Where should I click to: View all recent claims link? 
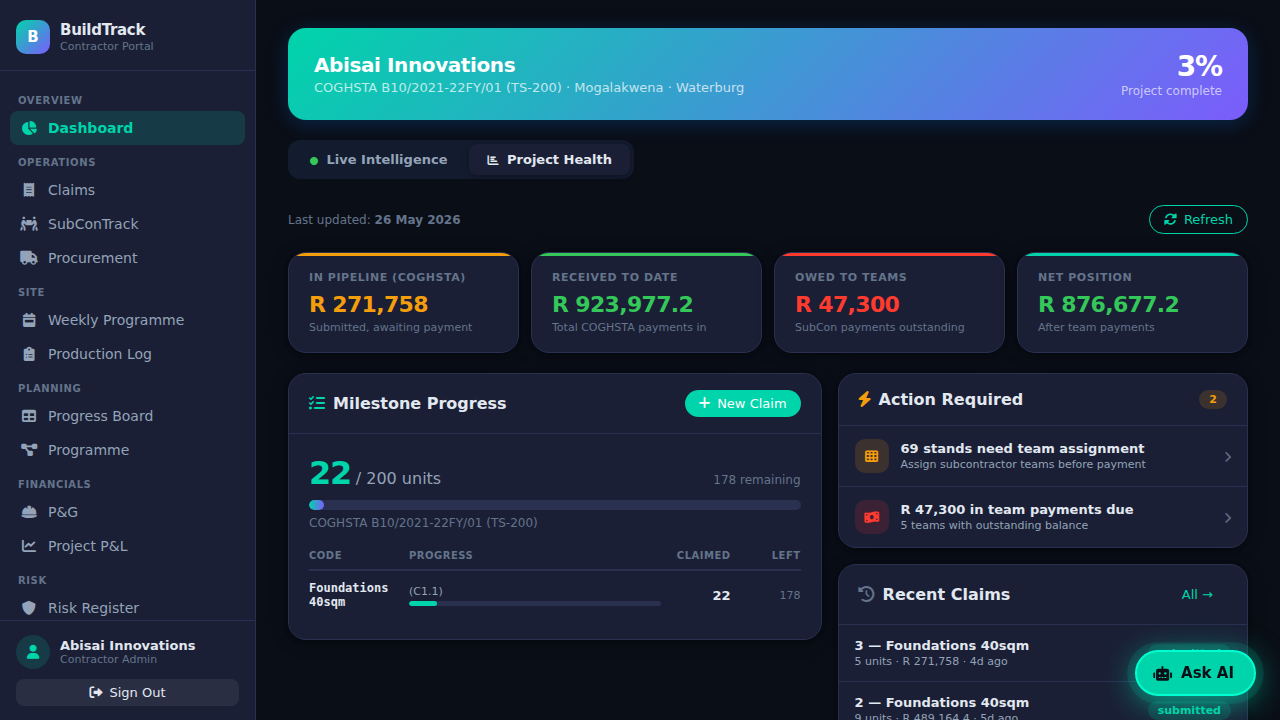(1197, 594)
